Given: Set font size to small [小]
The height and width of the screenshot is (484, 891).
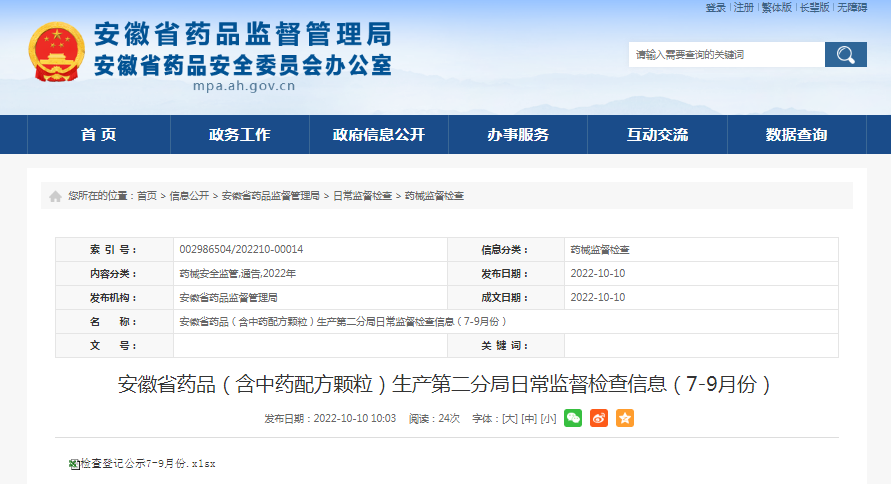Looking at the screenshot, I should pyautogui.click(x=548, y=419).
